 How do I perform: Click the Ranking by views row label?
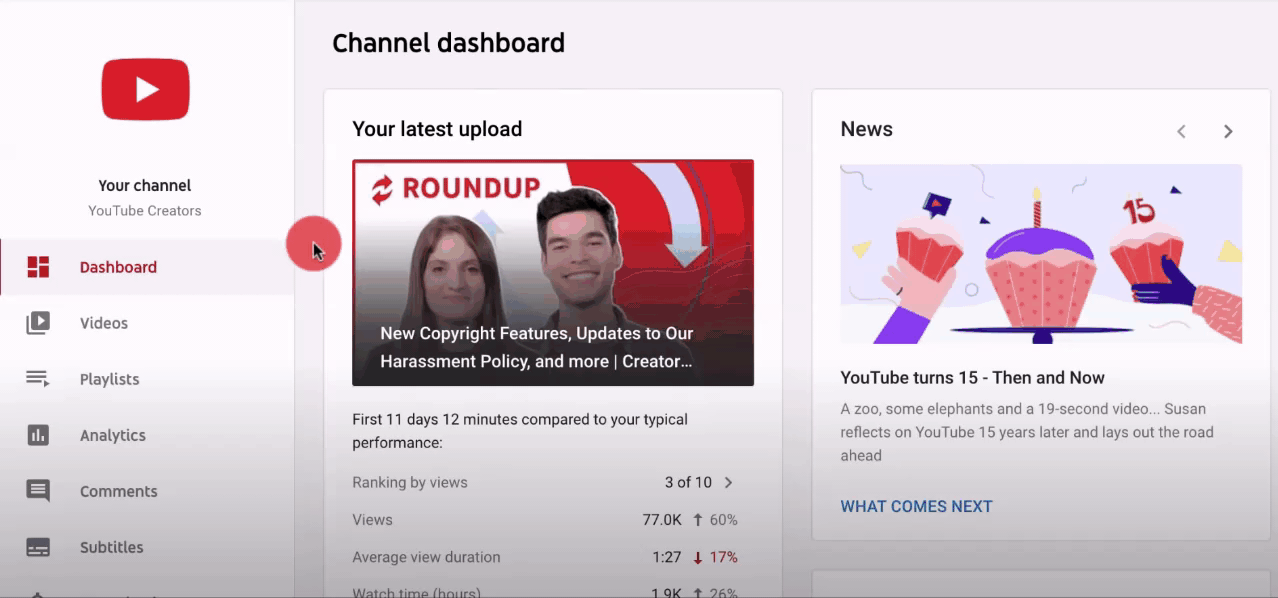tap(410, 482)
